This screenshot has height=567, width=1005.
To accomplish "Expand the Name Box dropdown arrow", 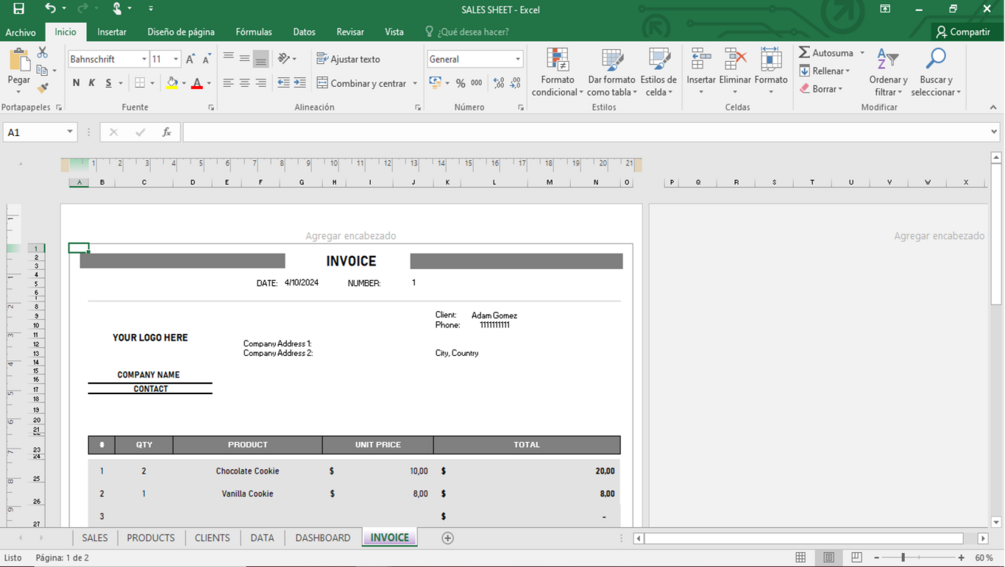I will coord(70,132).
